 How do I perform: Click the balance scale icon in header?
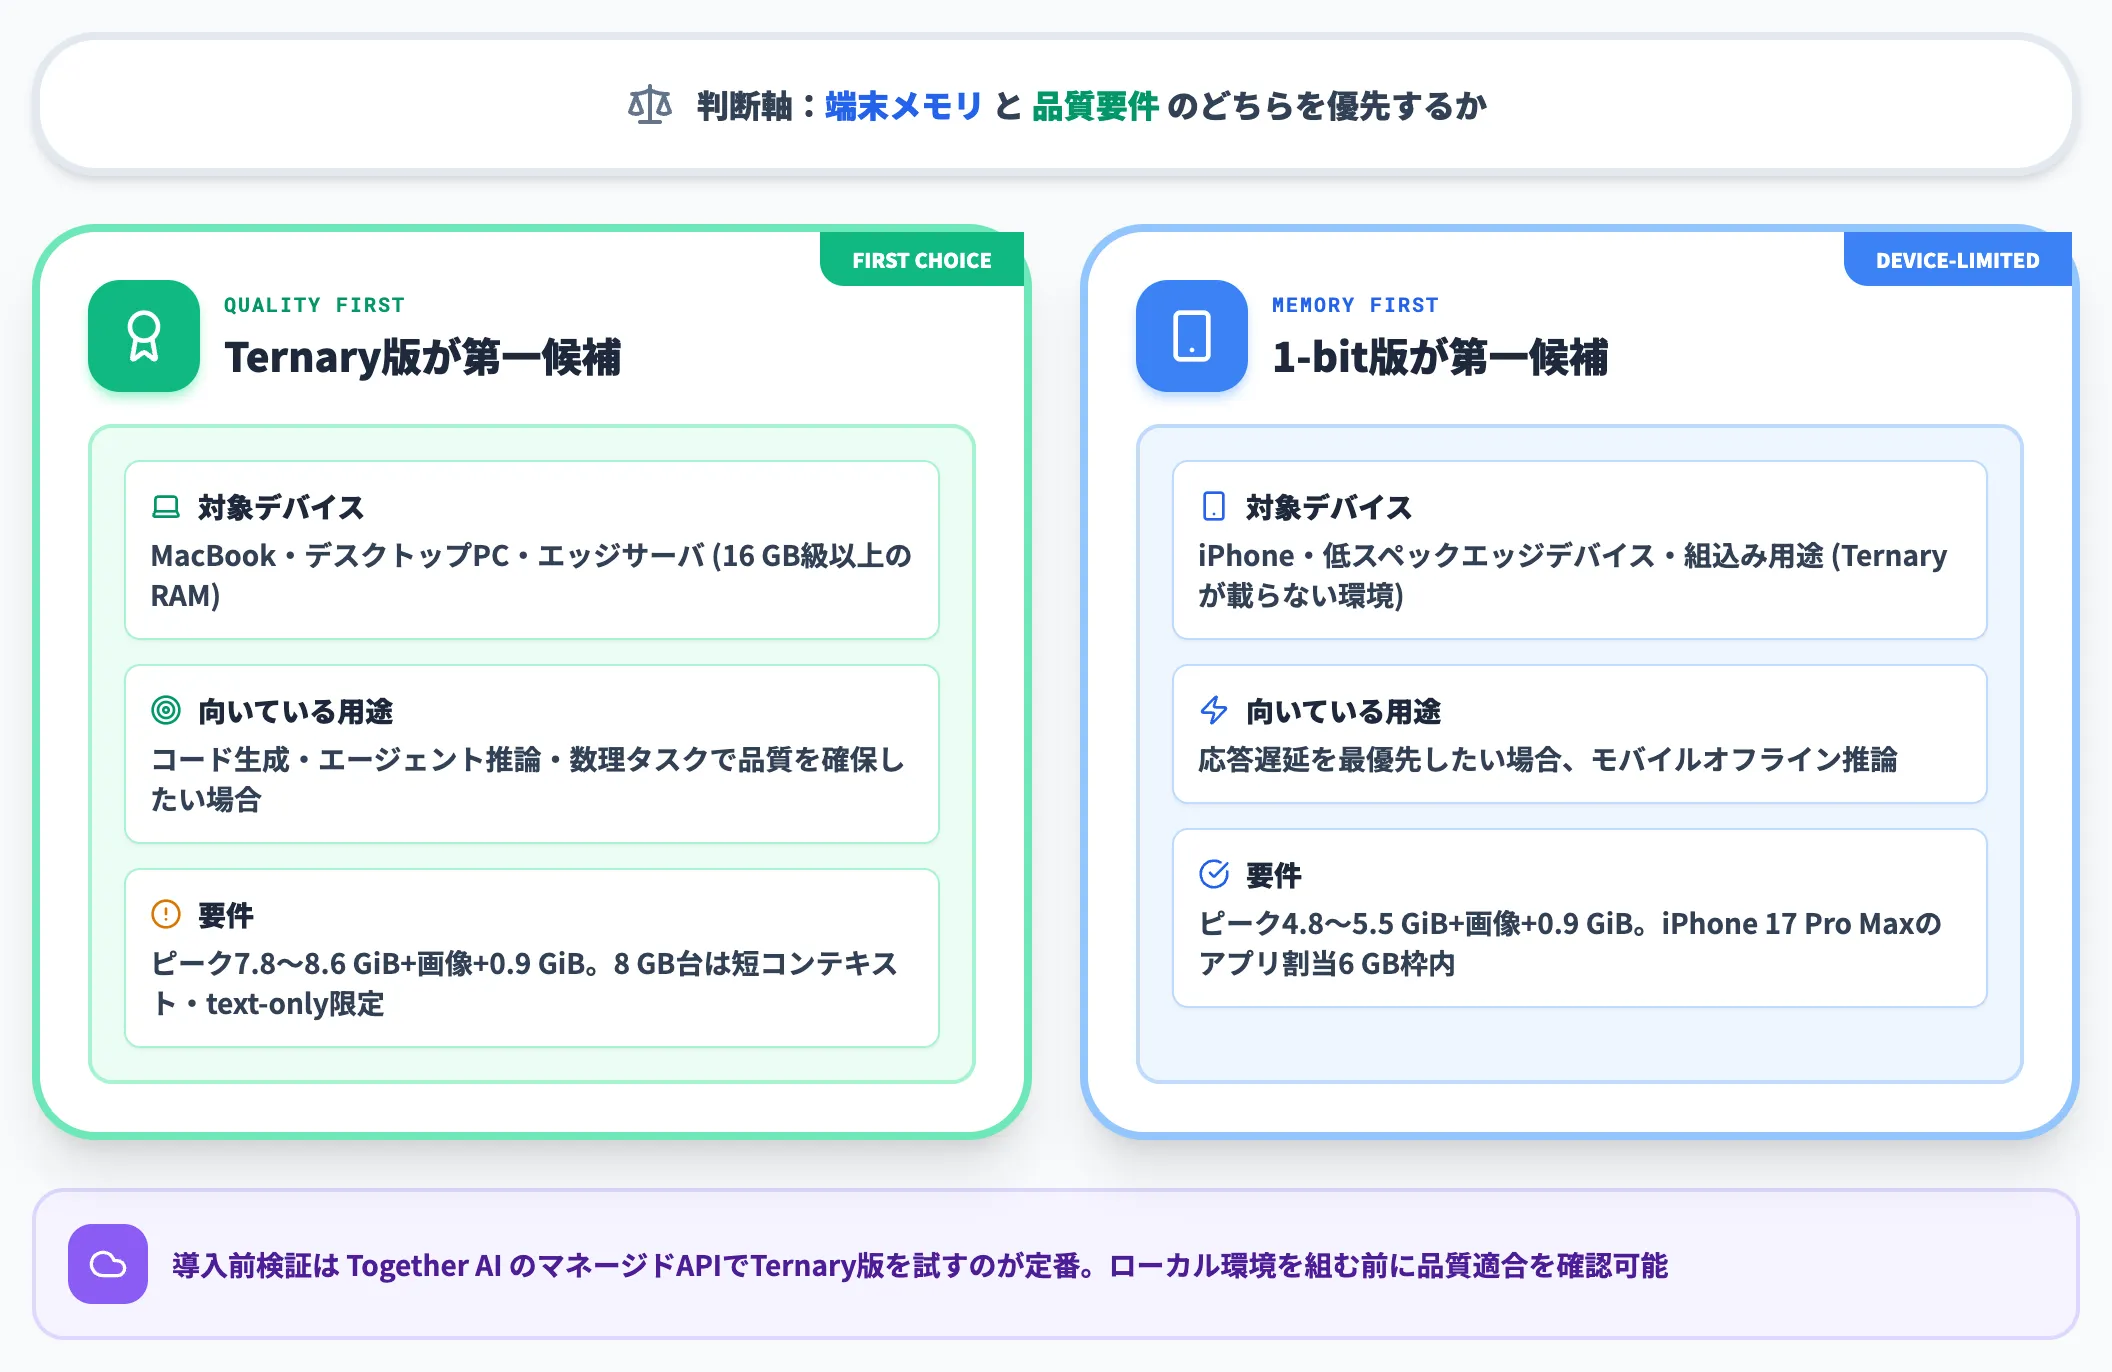650,105
